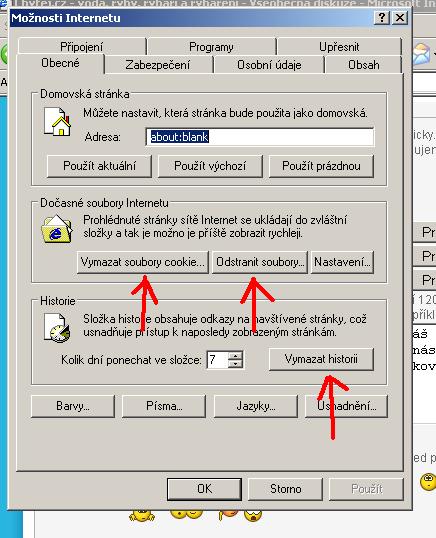Viewport: 436px width, 538px height.
Task: Click the yellow smiley emoticon at right
Action: tap(428, 481)
